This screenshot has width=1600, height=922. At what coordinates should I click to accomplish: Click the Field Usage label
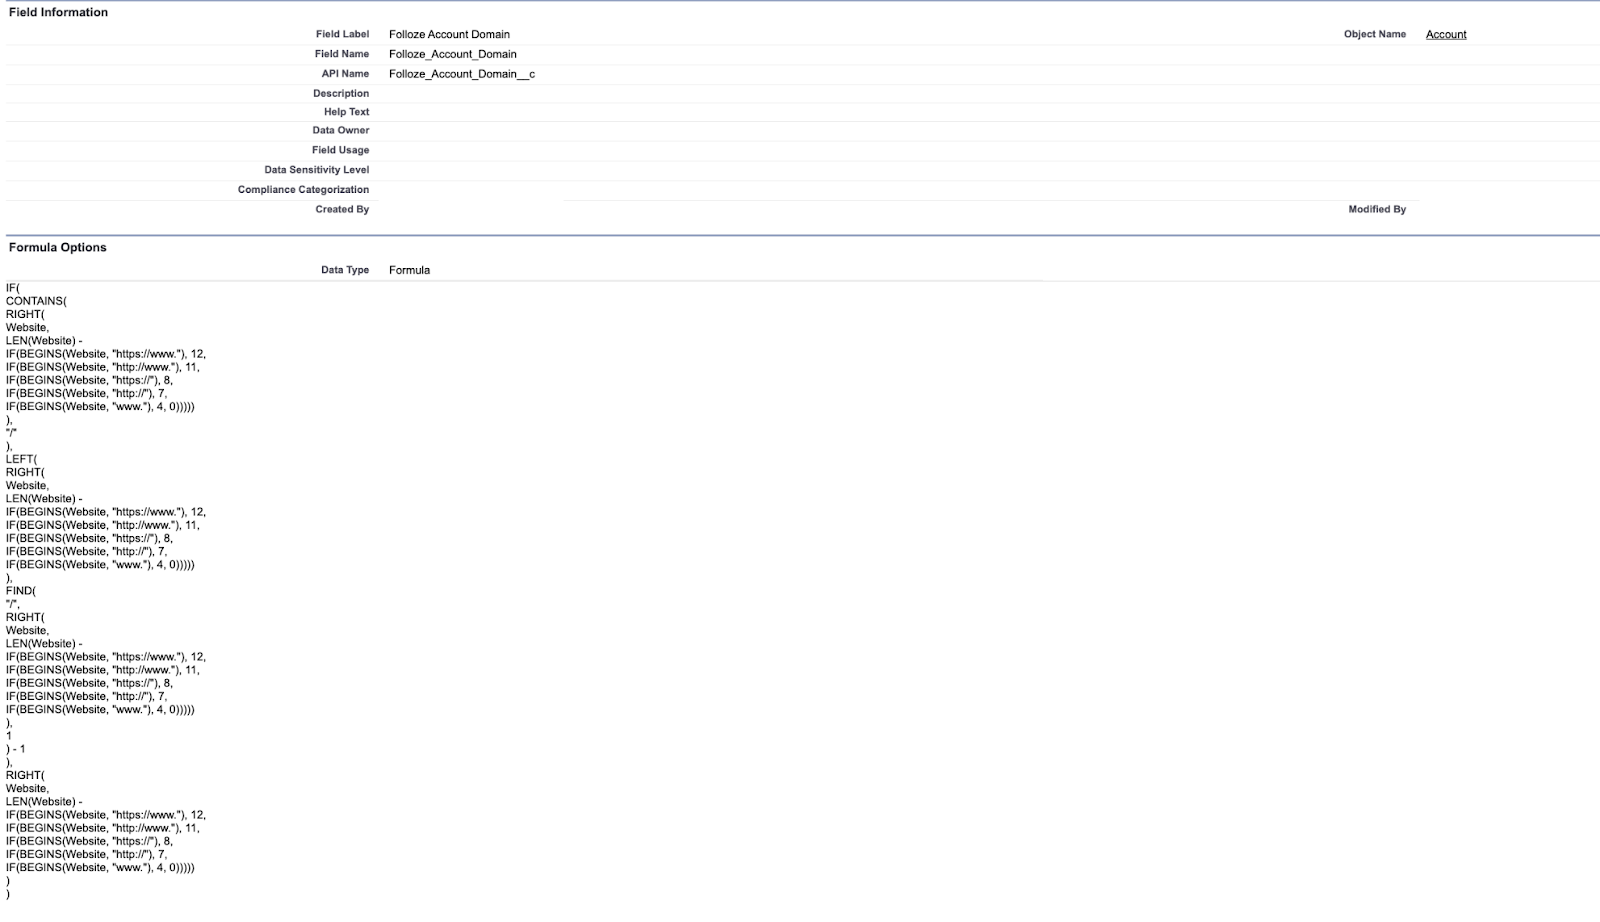pos(340,150)
